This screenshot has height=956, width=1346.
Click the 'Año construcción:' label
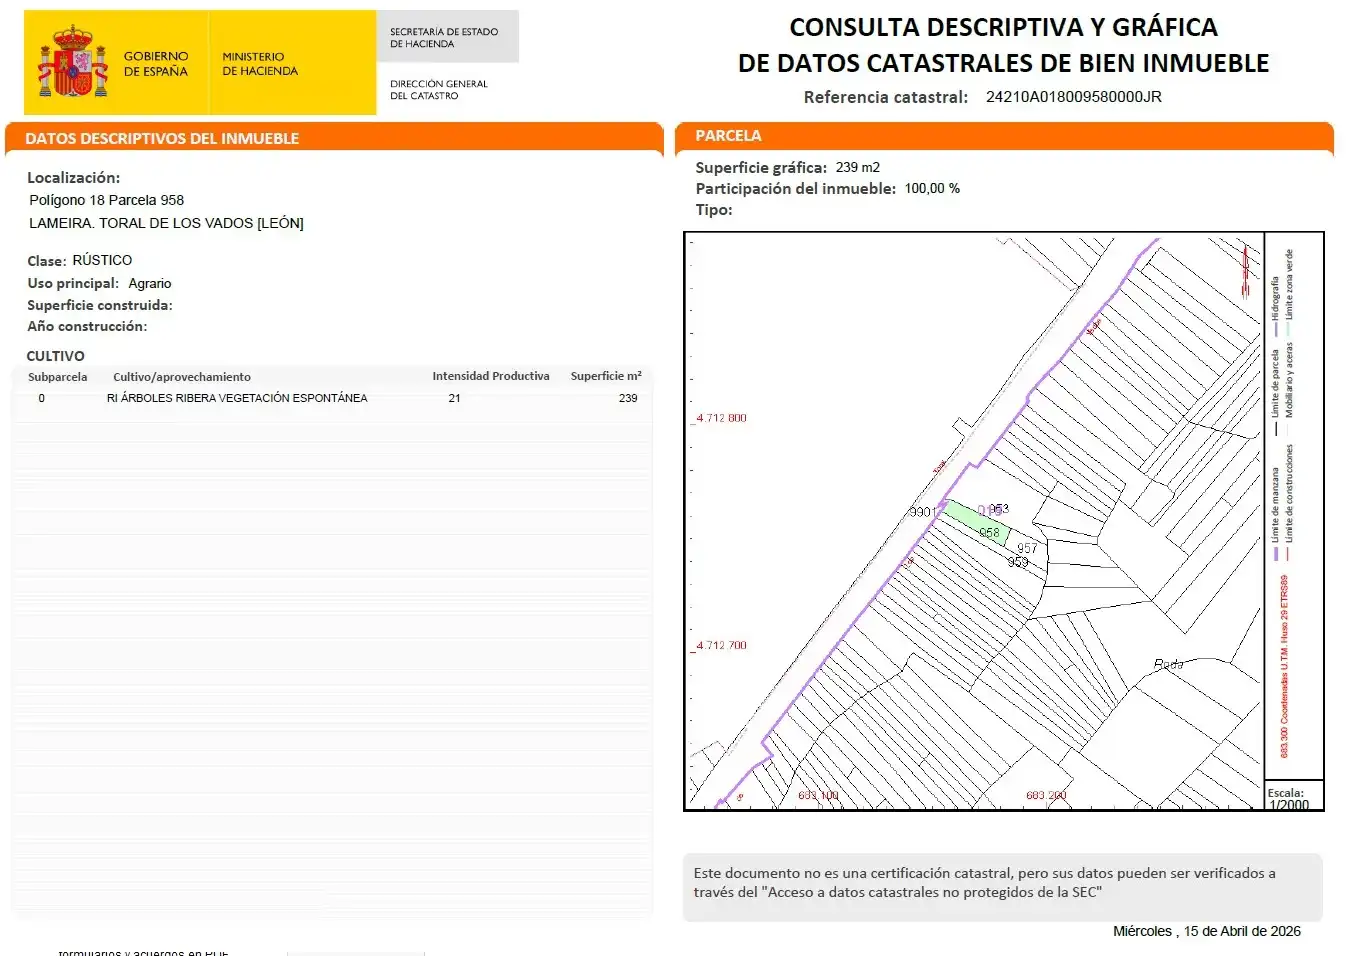click(87, 326)
